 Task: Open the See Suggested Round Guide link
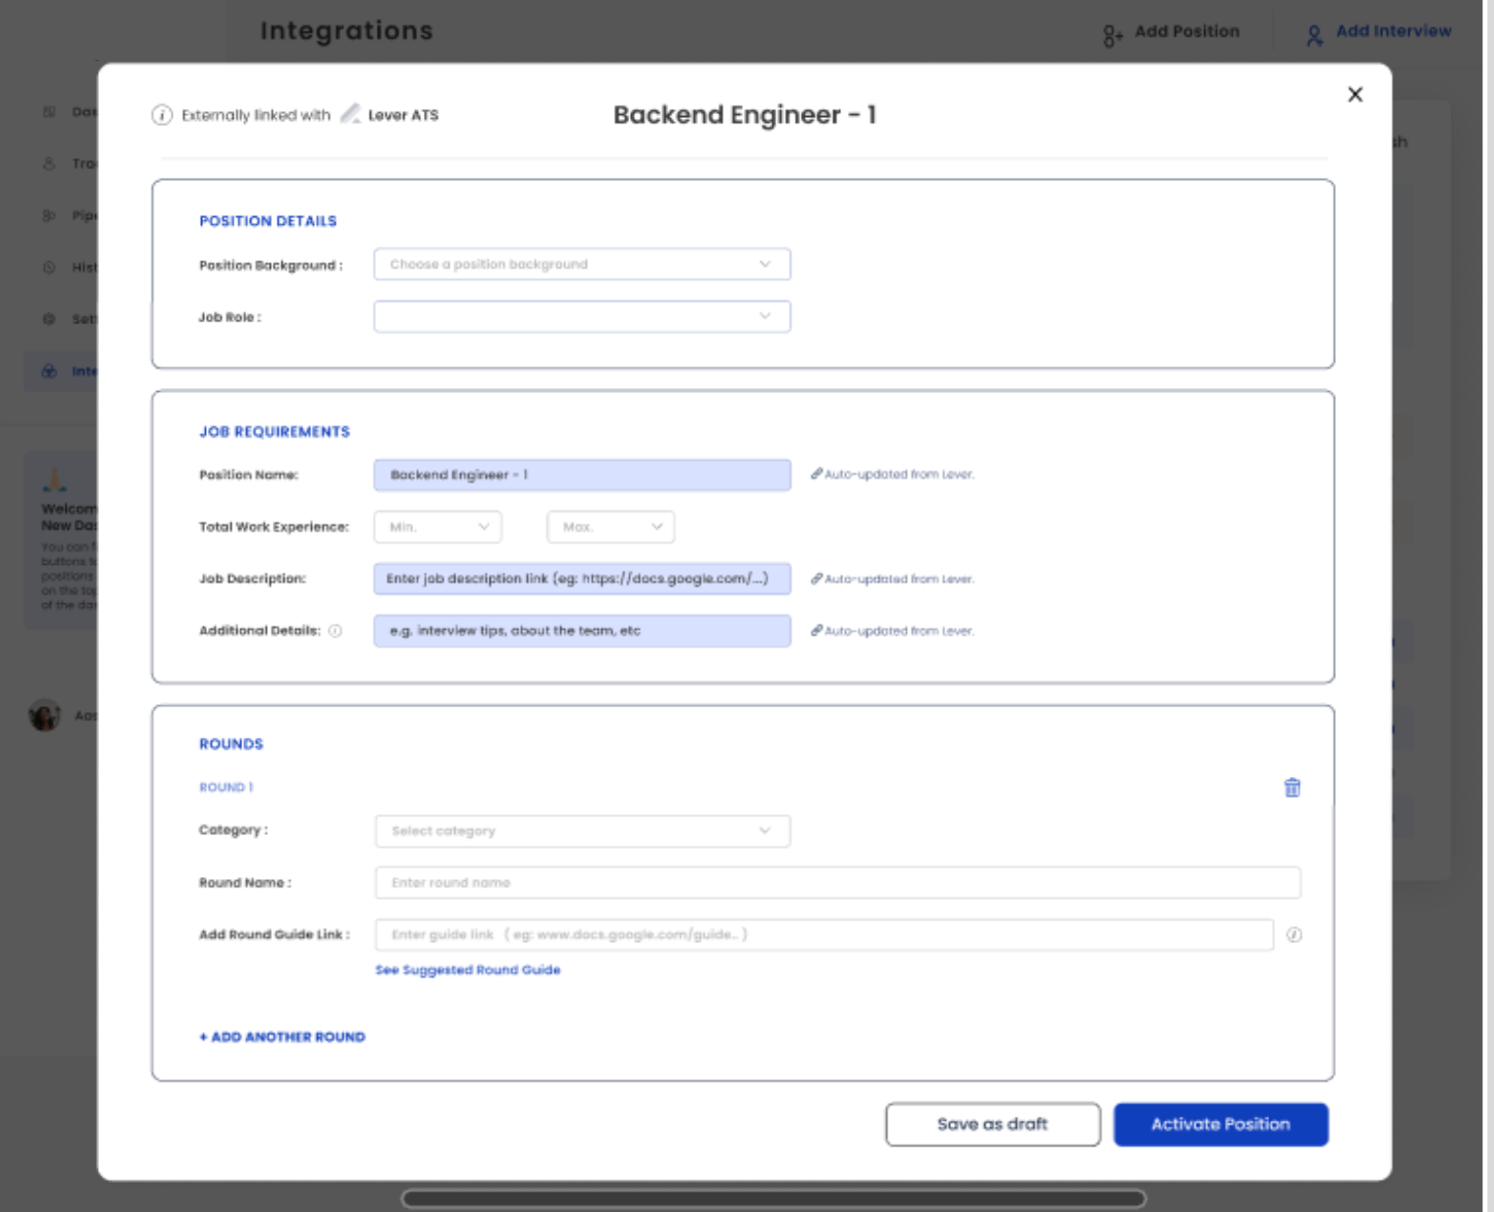468,970
